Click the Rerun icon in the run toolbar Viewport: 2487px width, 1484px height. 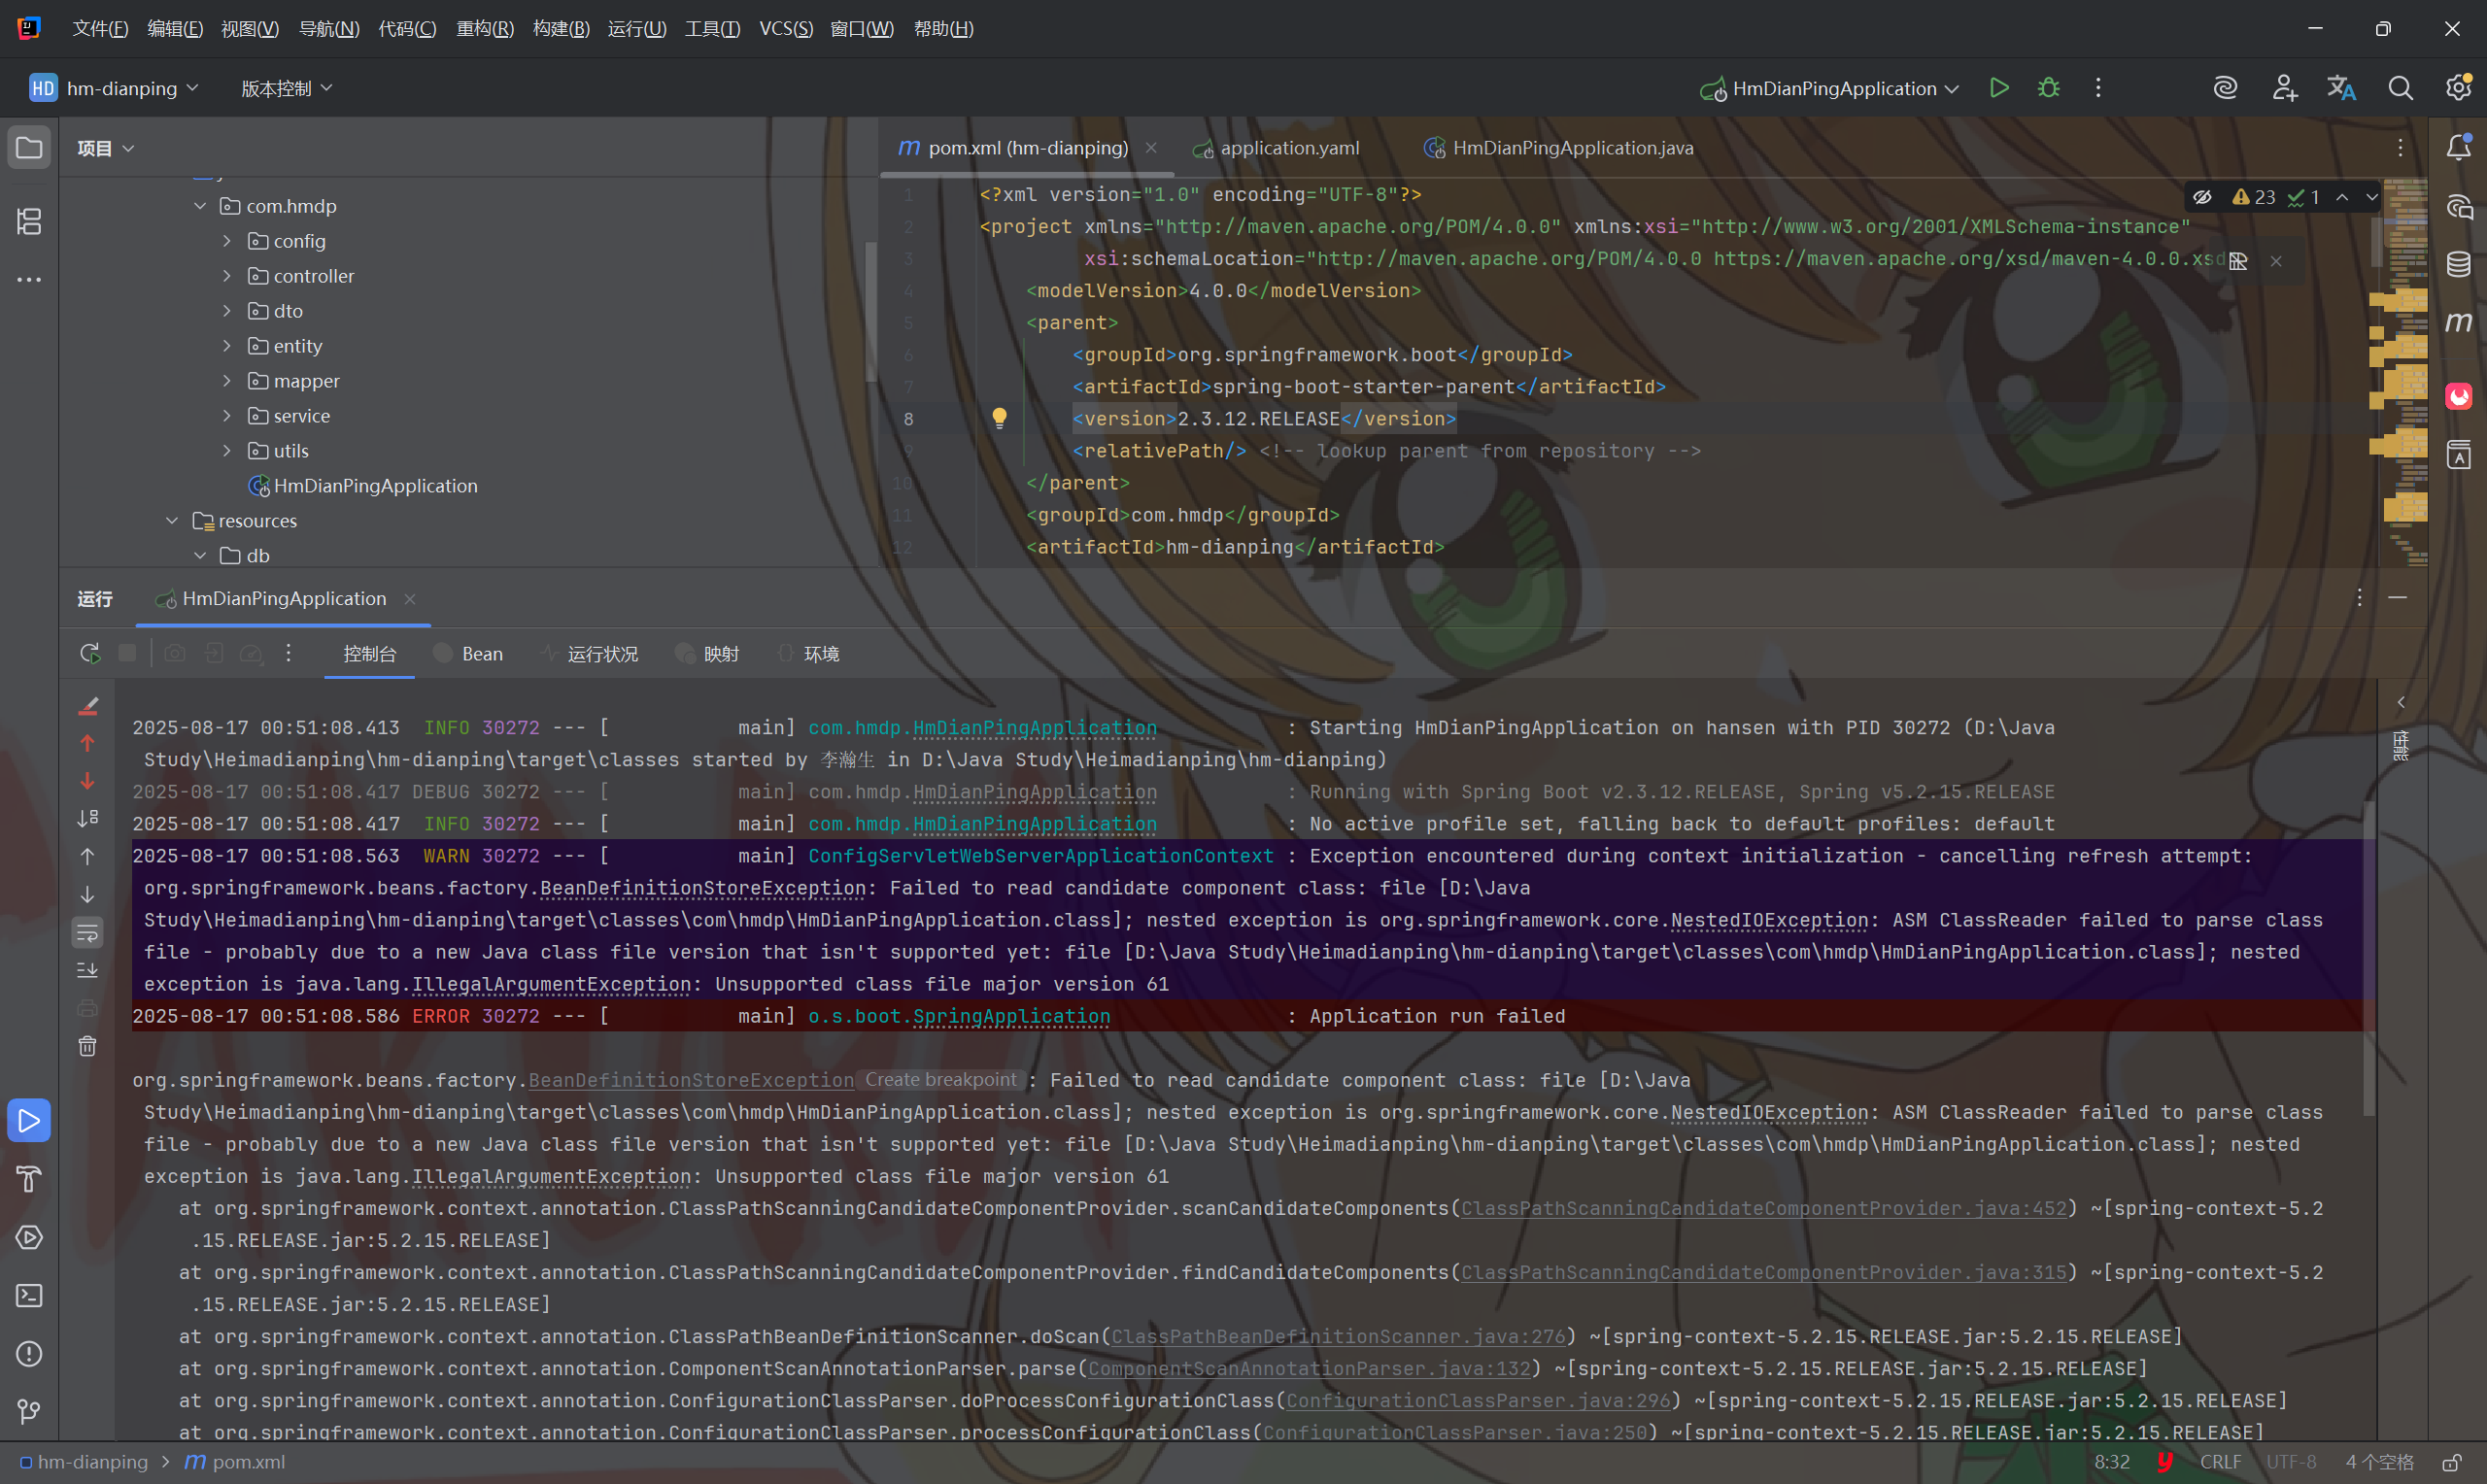point(90,653)
